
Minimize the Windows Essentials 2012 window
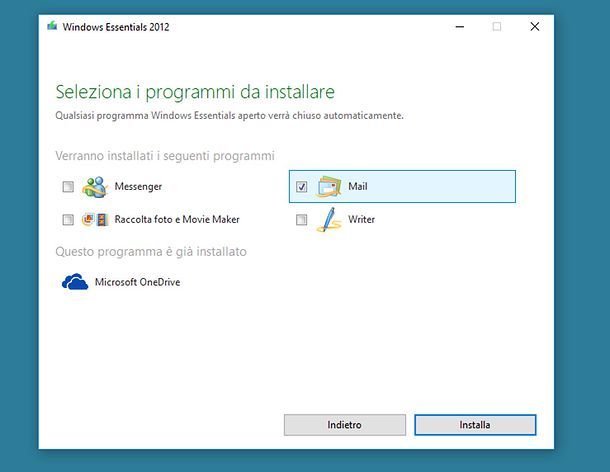(x=460, y=27)
